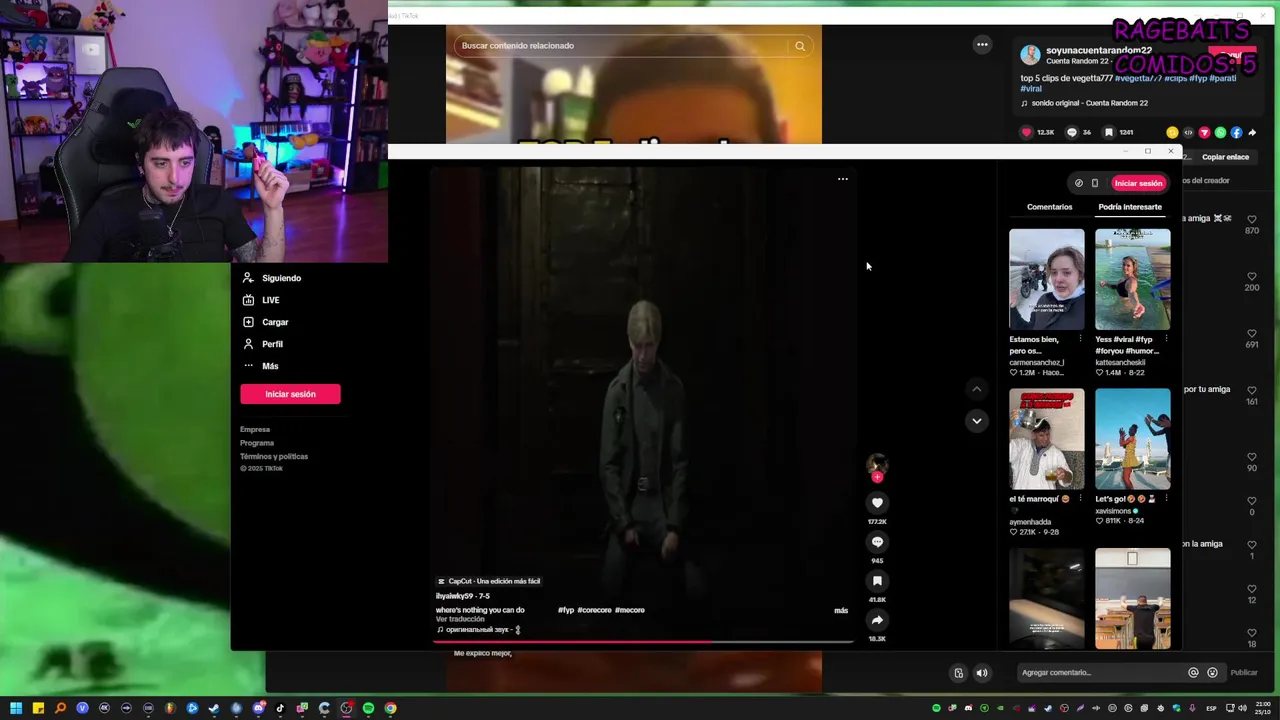
Task: Click Copiar enlace button
Action: click(1225, 157)
